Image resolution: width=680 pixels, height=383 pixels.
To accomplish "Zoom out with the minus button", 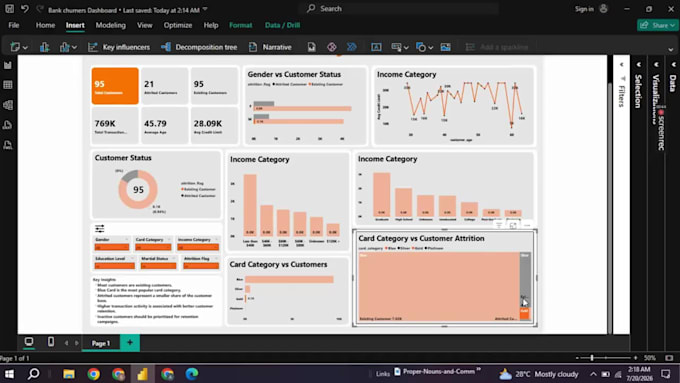I will point(577,358).
